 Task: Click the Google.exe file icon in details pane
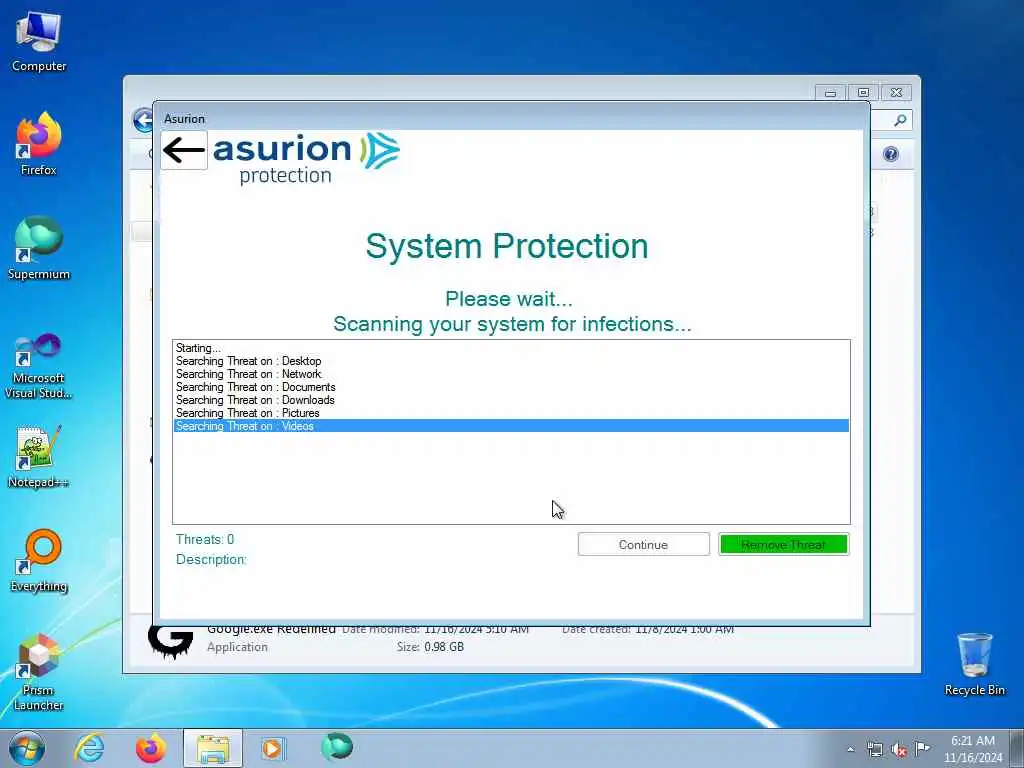(x=170, y=641)
